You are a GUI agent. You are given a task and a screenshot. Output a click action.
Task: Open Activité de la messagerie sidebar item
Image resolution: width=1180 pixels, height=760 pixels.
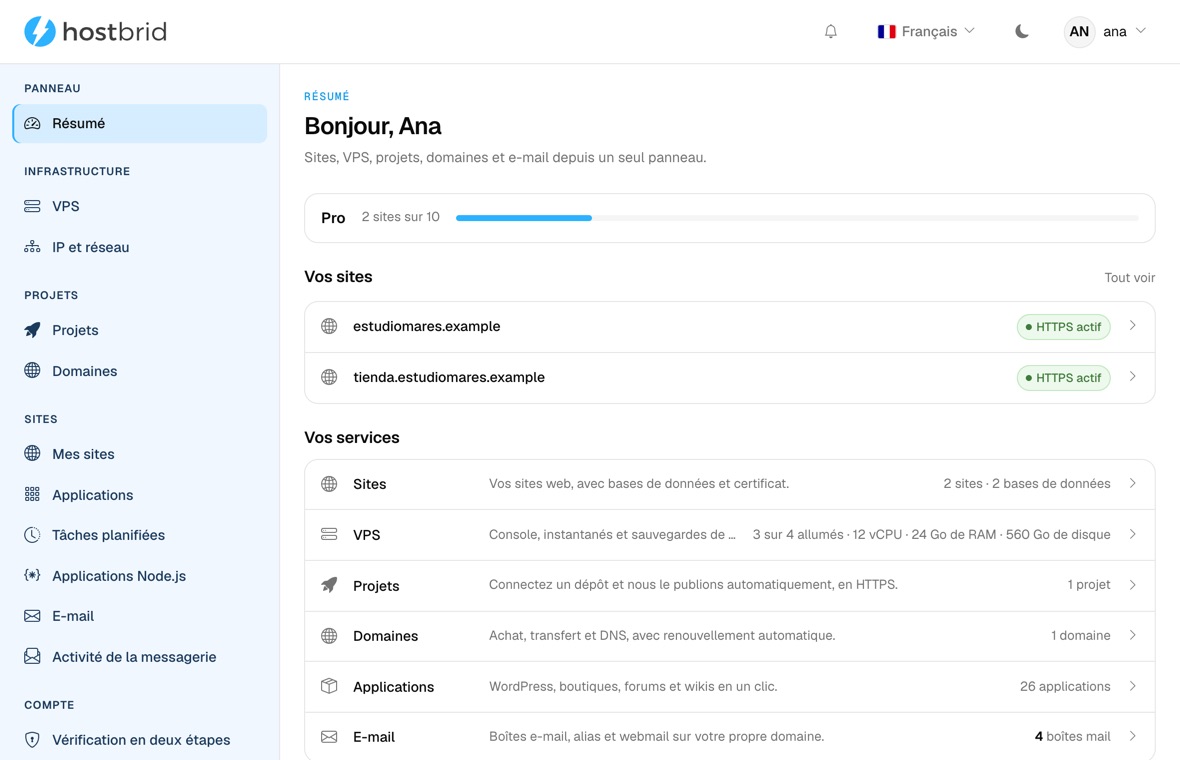140,657
